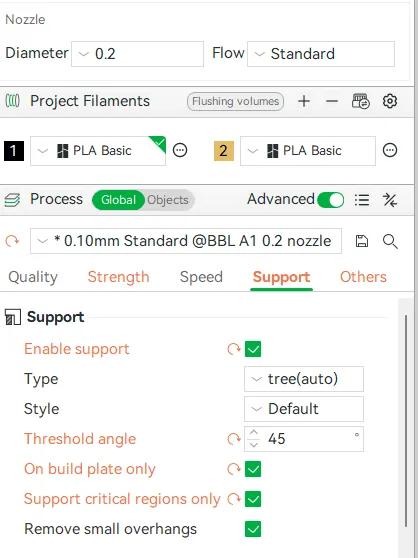Select the yellow filament 2 color swatch
Screen dimensions: 418x558
pyautogui.click(x=224, y=151)
